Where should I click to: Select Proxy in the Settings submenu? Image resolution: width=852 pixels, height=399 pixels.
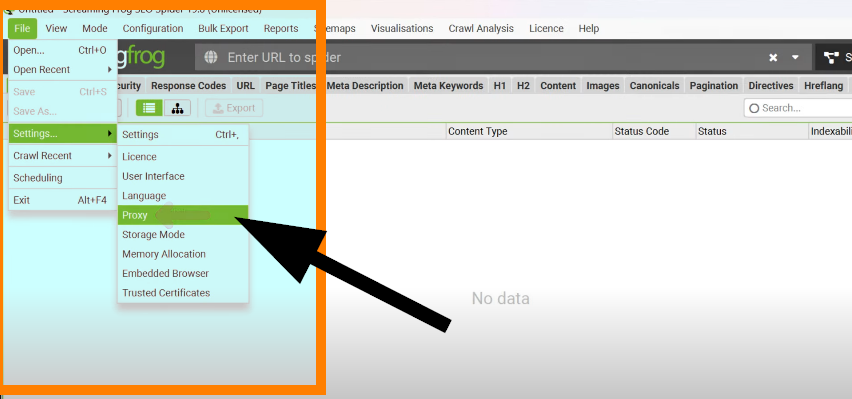pyautogui.click(x=183, y=215)
